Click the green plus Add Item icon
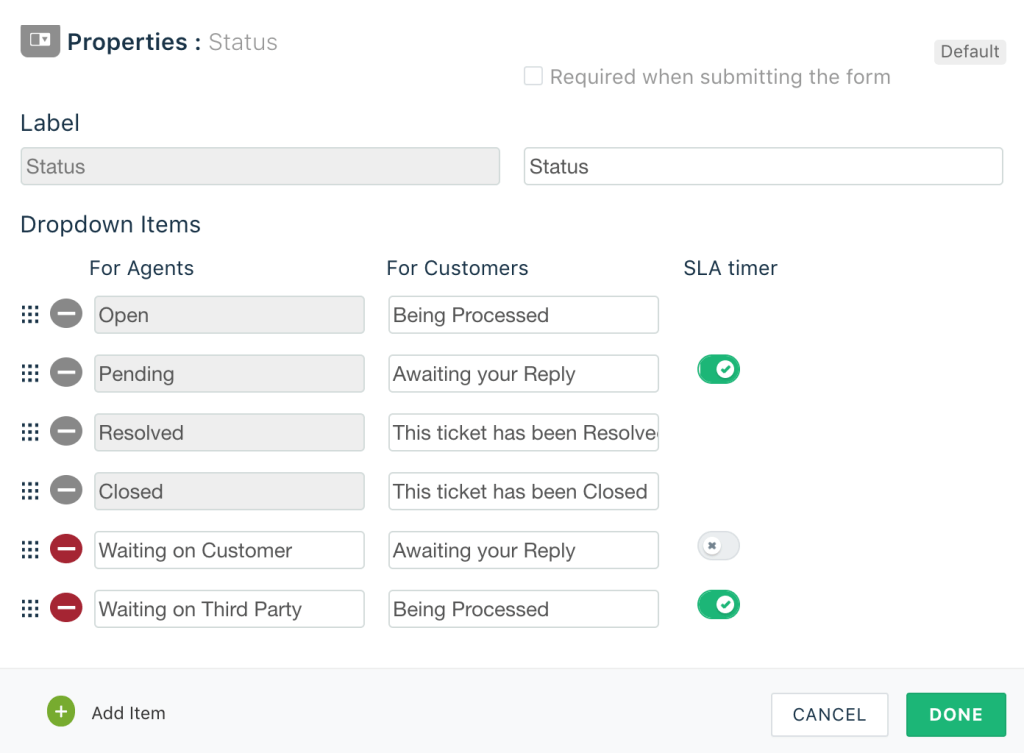The image size is (1024, 753). (x=60, y=711)
